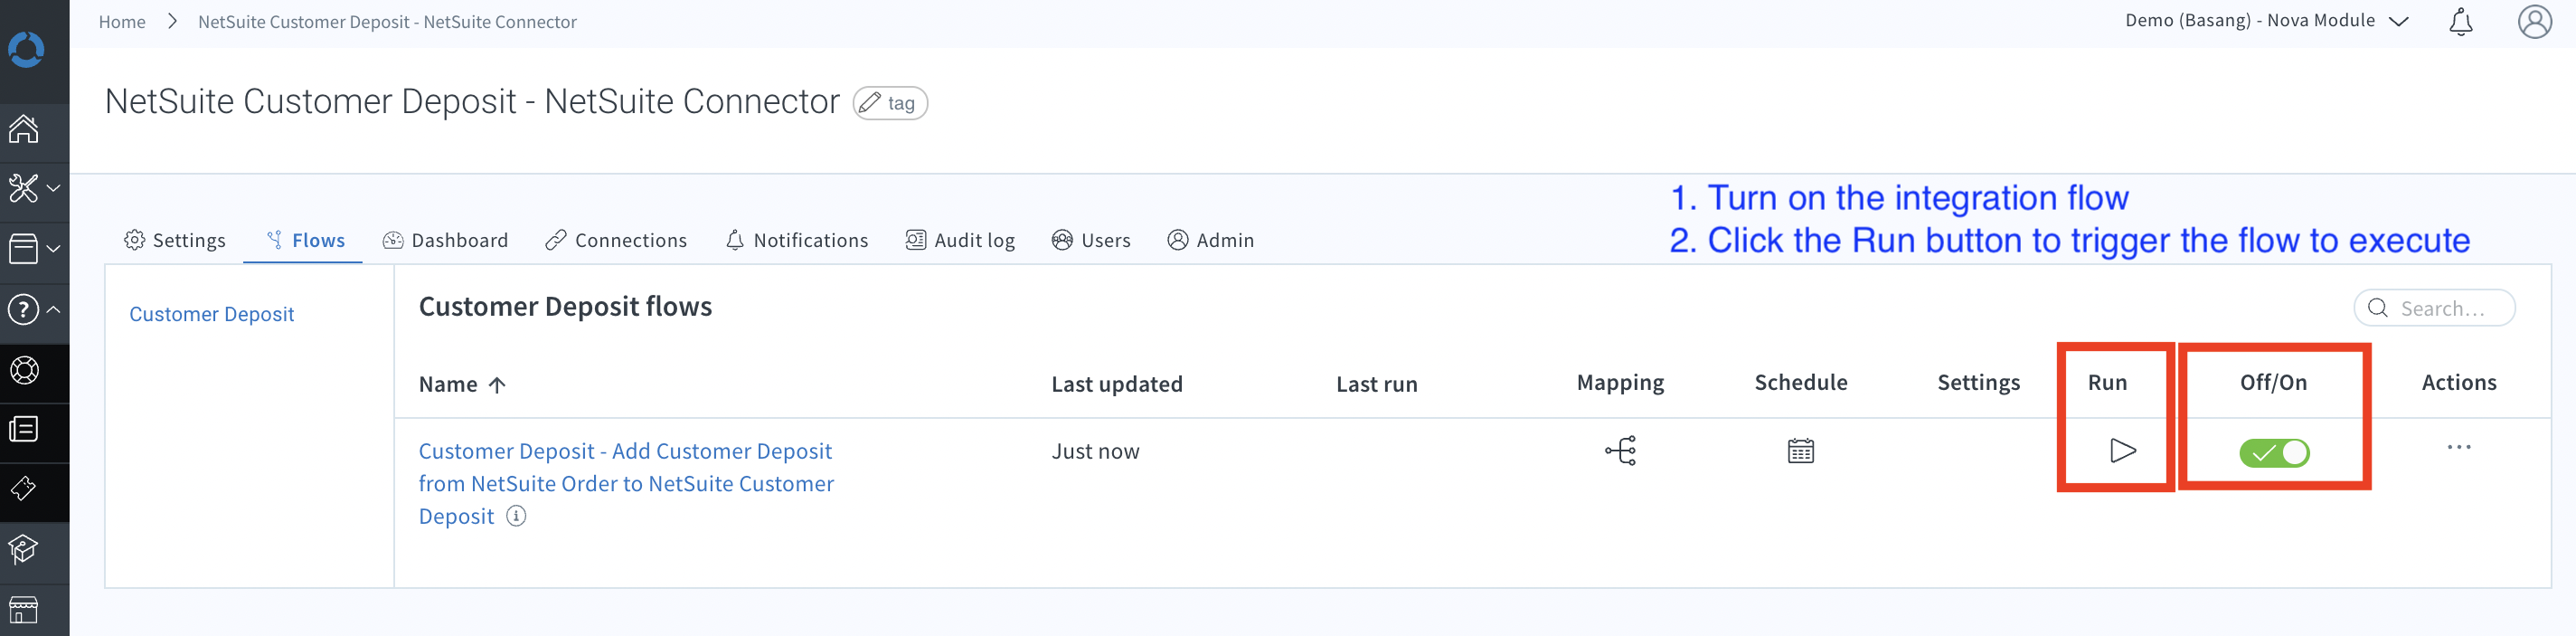
Task: Open the three-dot Actions menu for the flow
Action: [2459, 447]
